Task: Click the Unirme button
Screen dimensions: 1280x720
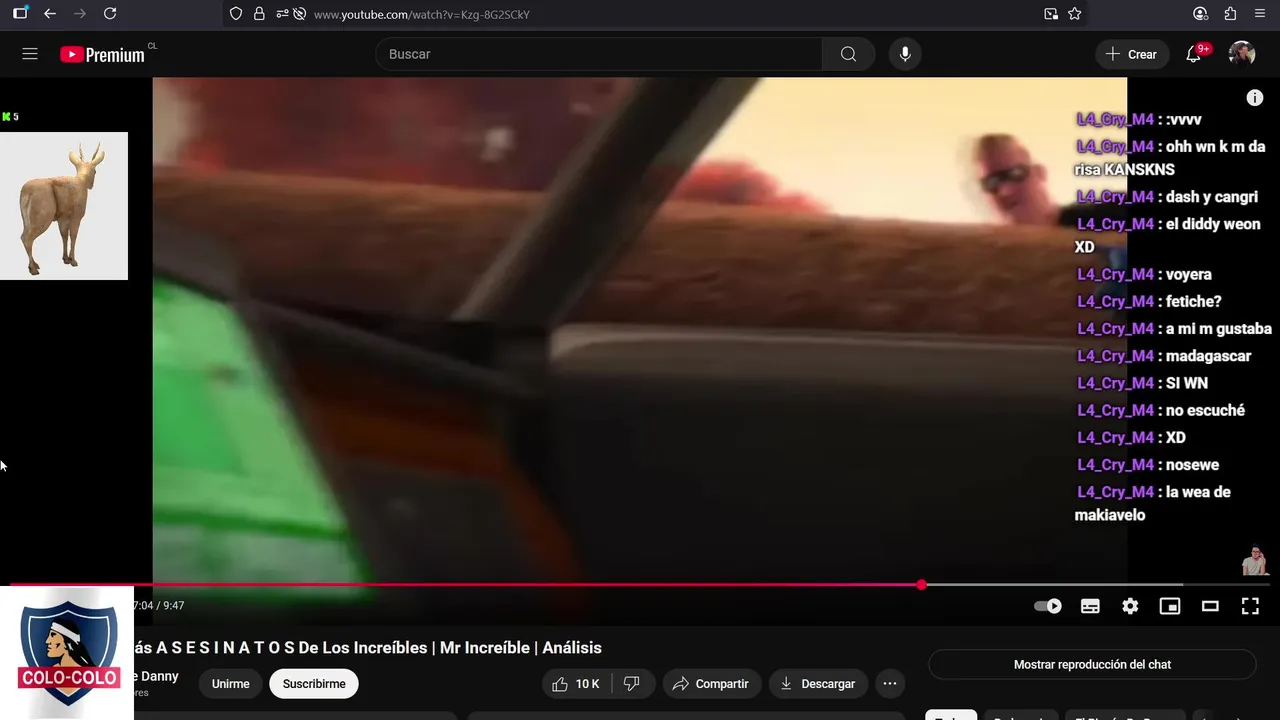Action: point(230,684)
